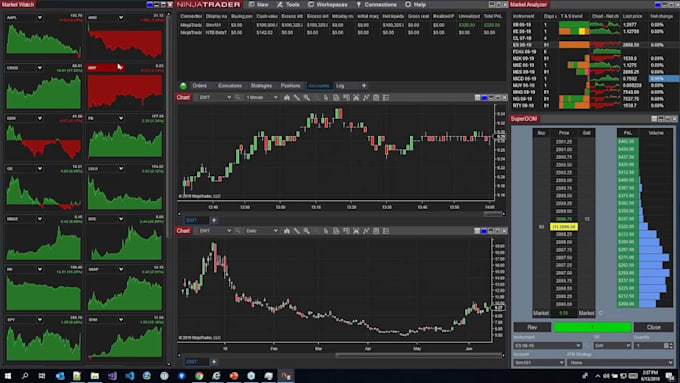Click the bar type icon in the top chart toolbar
Screen dimensions: 680x383
click(287, 98)
